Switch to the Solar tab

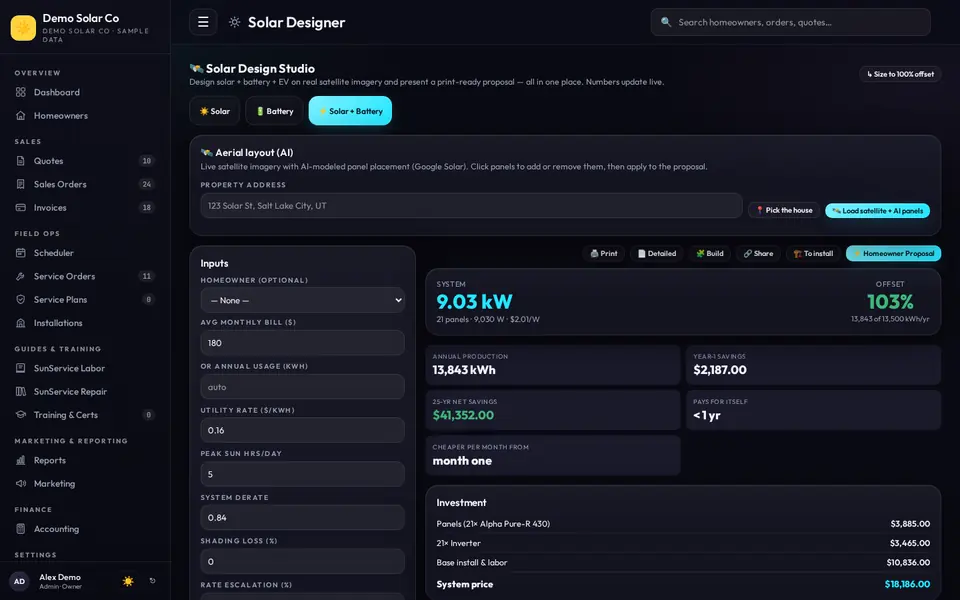[x=214, y=111]
